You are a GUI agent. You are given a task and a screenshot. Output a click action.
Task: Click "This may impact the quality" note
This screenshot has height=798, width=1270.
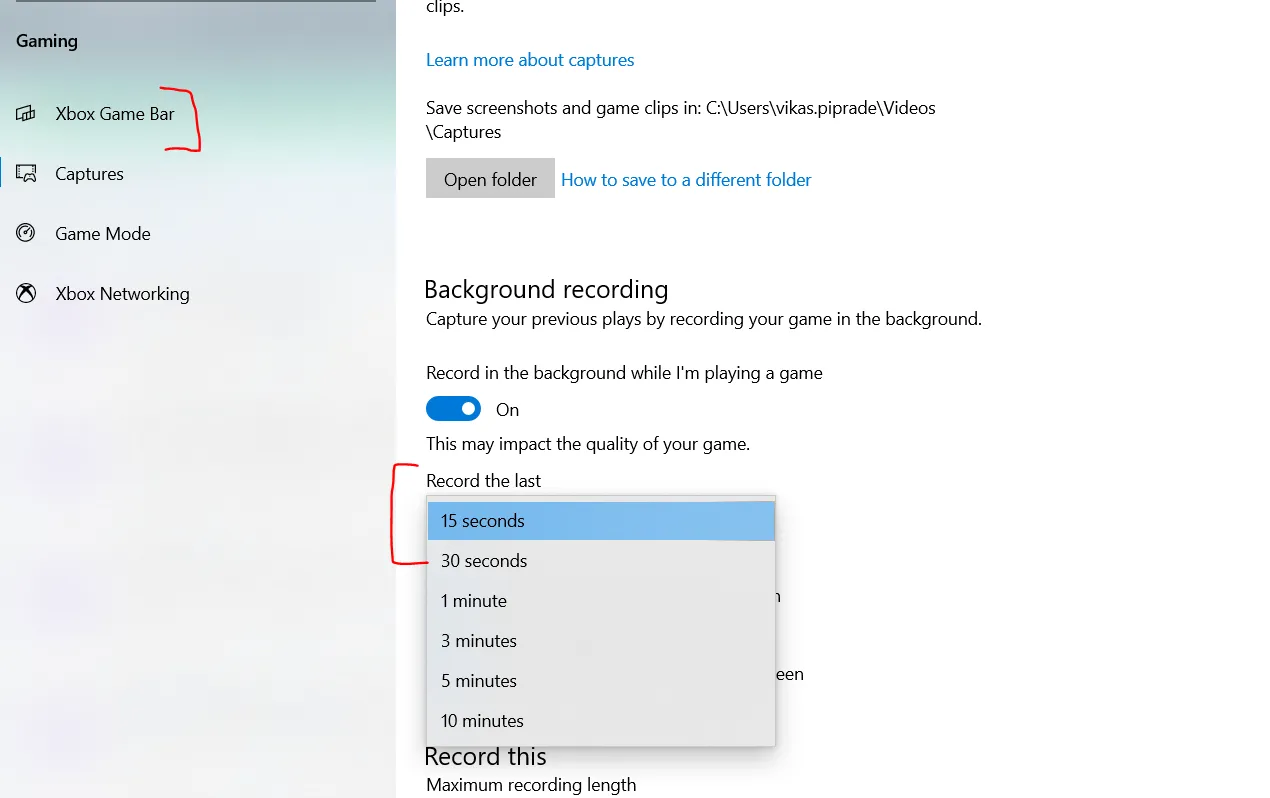(x=588, y=444)
